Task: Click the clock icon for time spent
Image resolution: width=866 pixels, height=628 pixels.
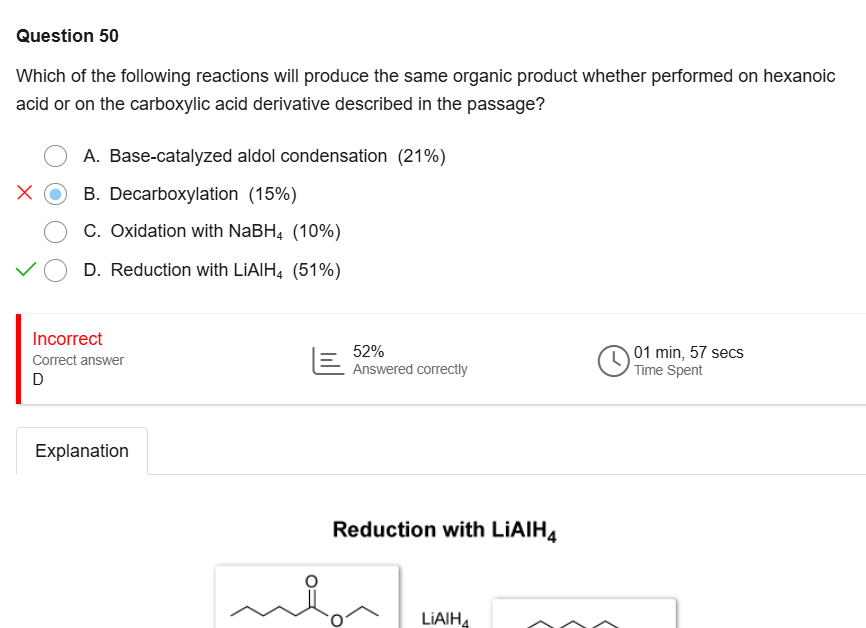Action: [x=612, y=361]
